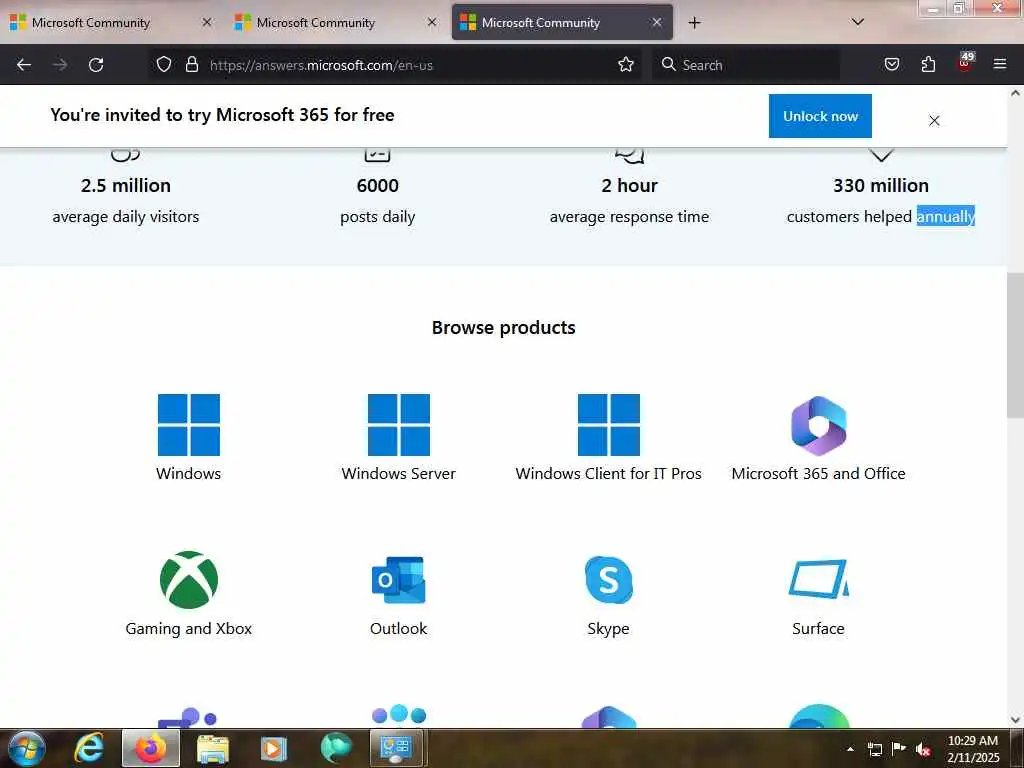Bookmark this page with the star icon
The image size is (1024, 768).
(x=626, y=64)
